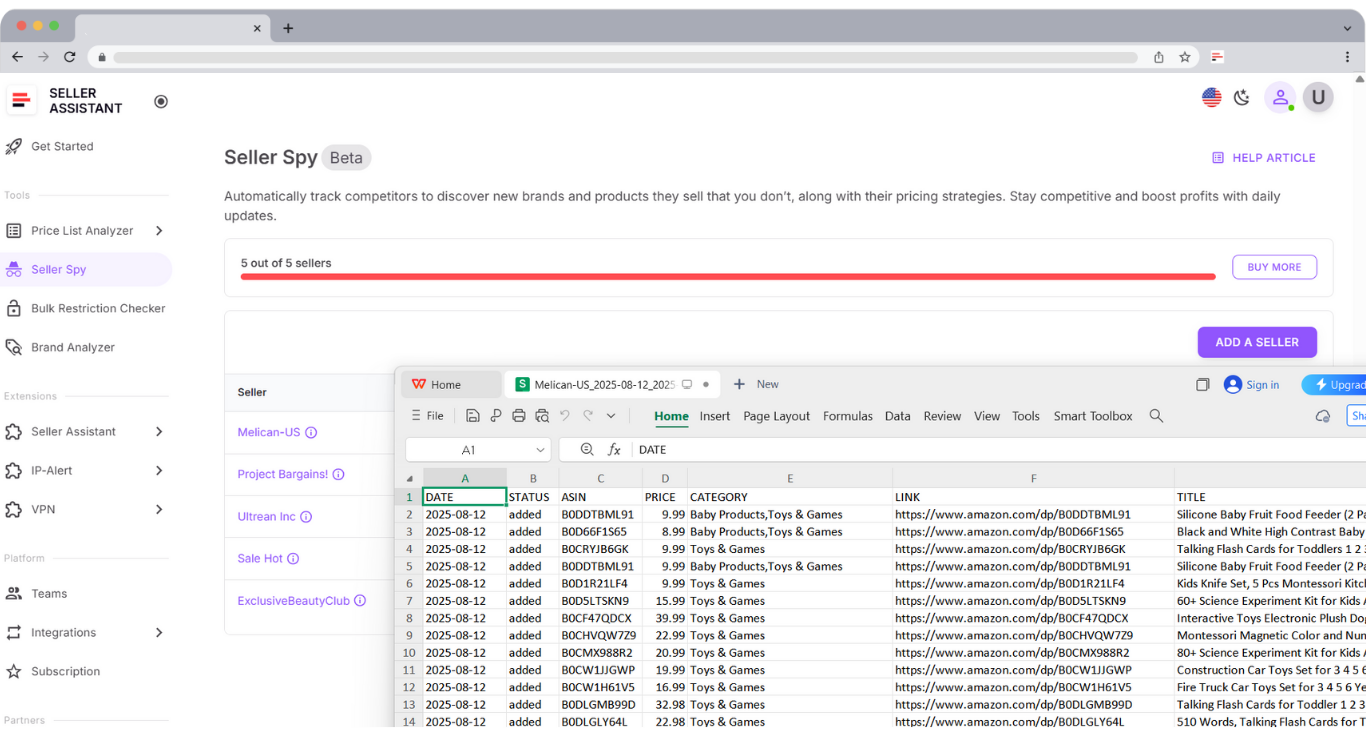This screenshot has height=732, width=1366.
Task: Click the Print icon in WPS toolbar
Action: pyautogui.click(x=518, y=416)
